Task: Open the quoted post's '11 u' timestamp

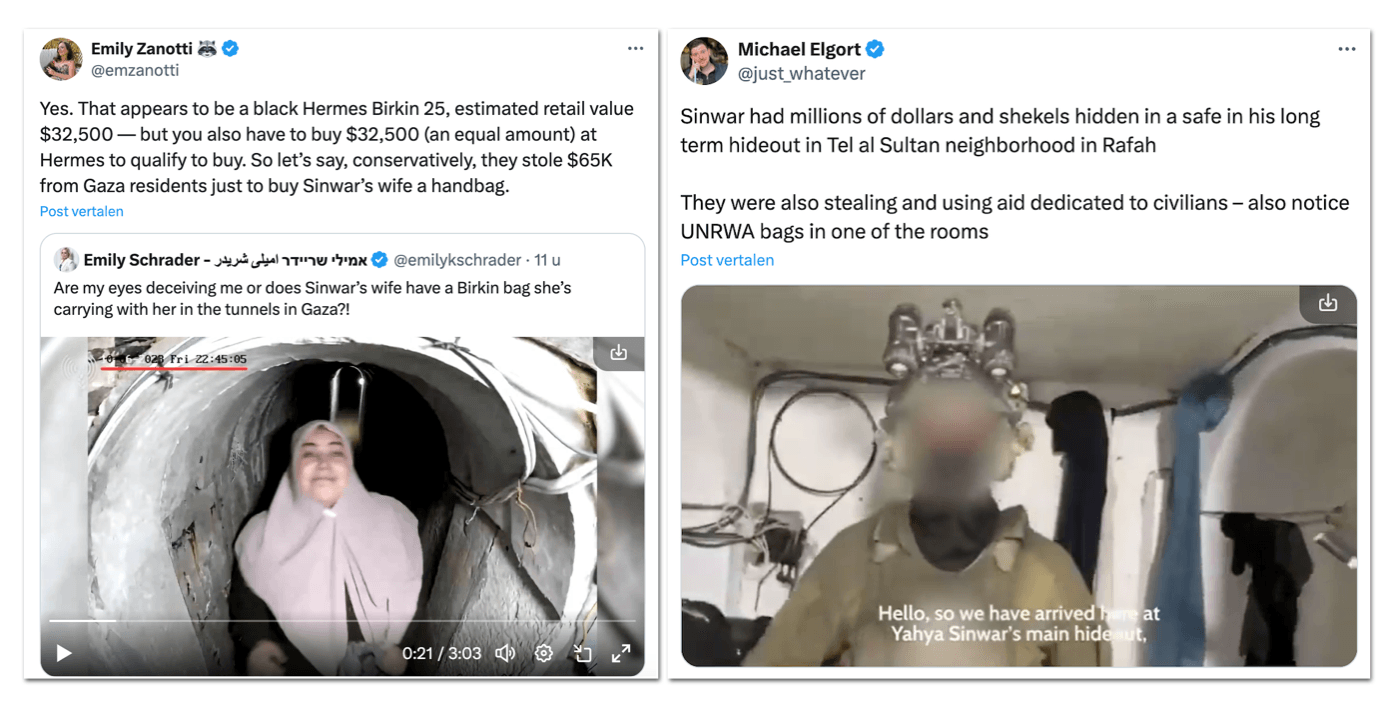Action: 547,260
